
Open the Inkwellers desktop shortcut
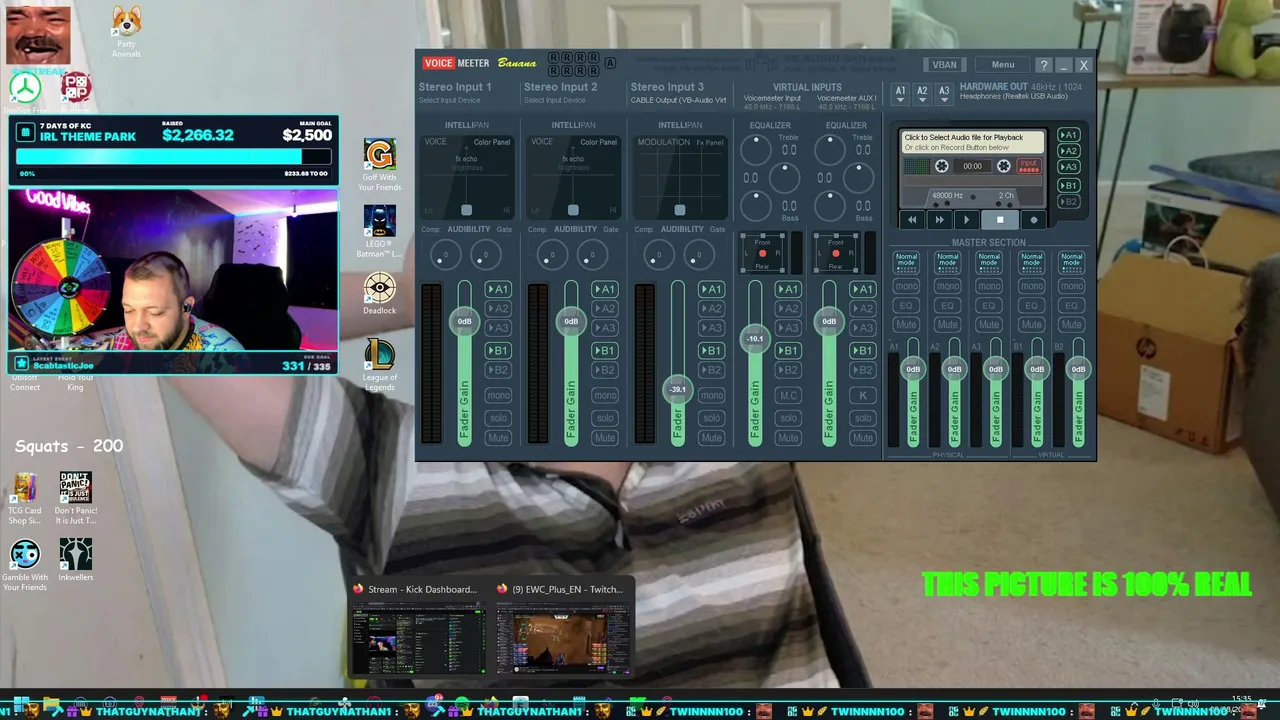click(75, 561)
